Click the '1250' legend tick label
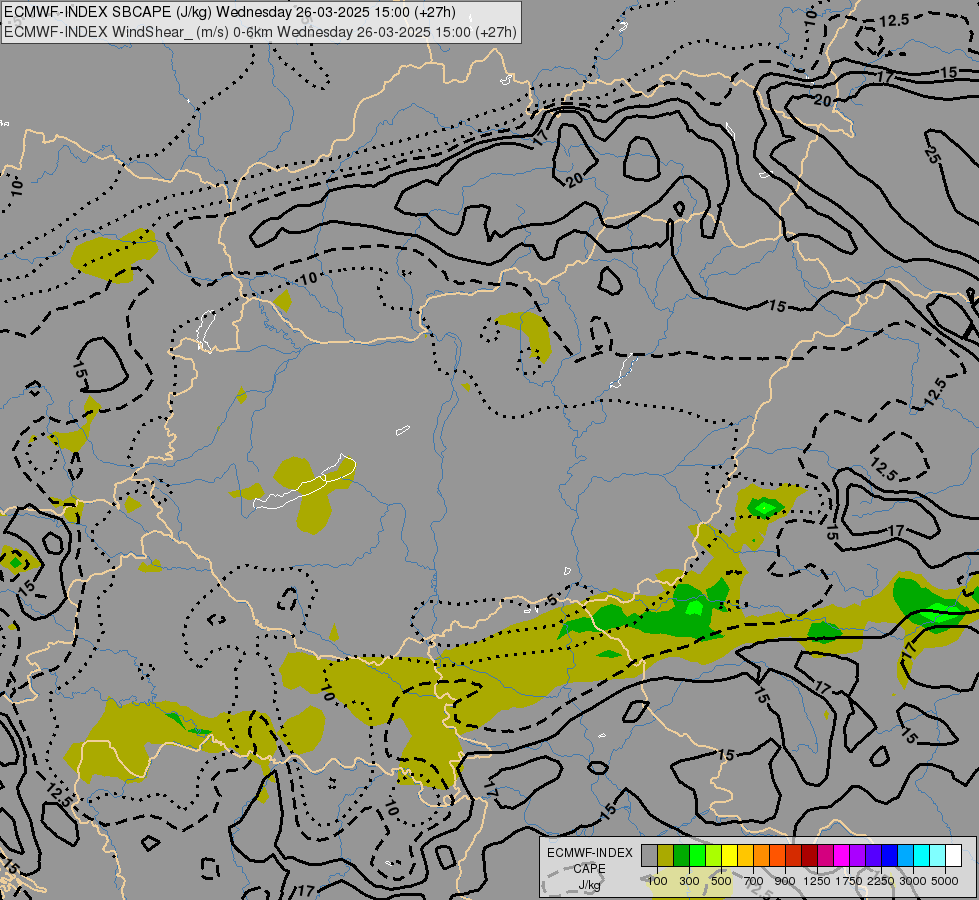This screenshot has height=900, width=979. tap(817, 881)
